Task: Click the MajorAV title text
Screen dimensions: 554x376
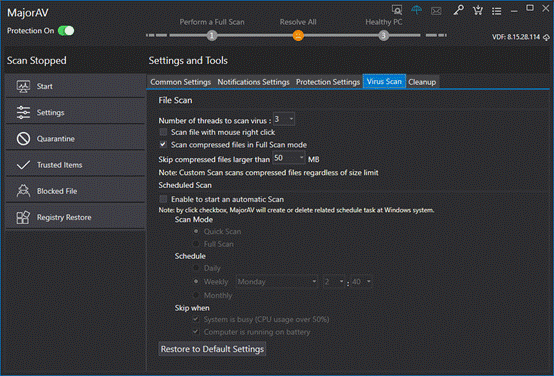Action: [28, 13]
